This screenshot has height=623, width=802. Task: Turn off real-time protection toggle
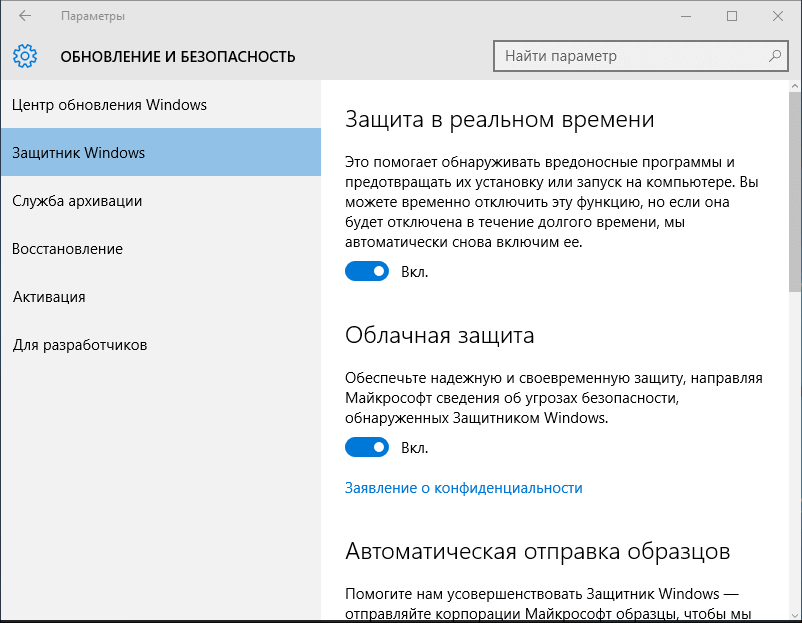pyautogui.click(x=367, y=271)
